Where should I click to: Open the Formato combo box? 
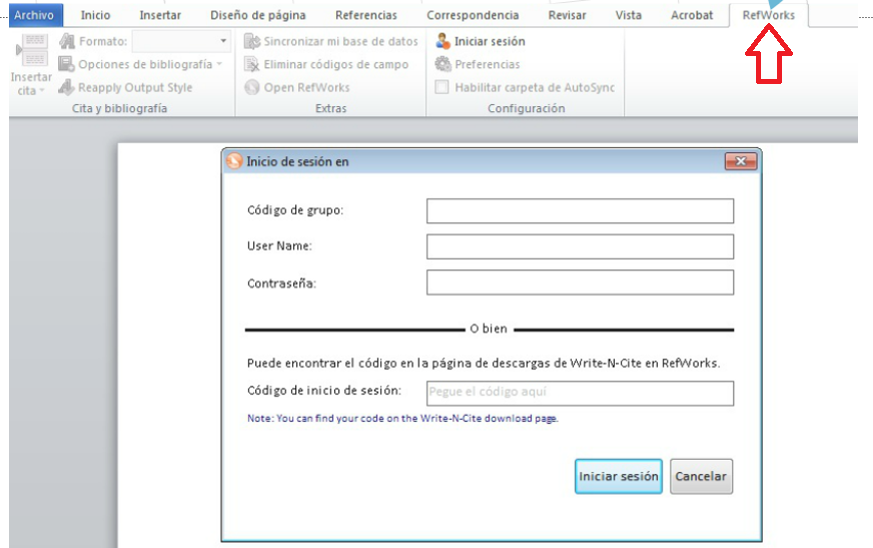182,41
